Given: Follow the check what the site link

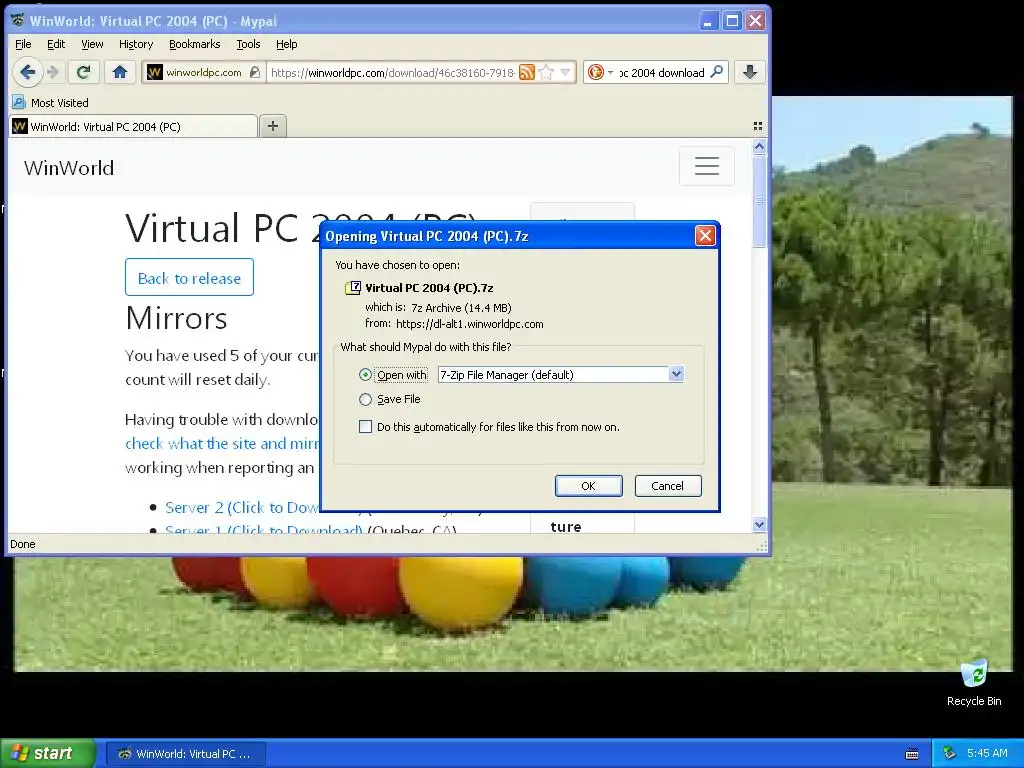Looking at the screenshot, I should pyautogui.click(x=222, y=443).
